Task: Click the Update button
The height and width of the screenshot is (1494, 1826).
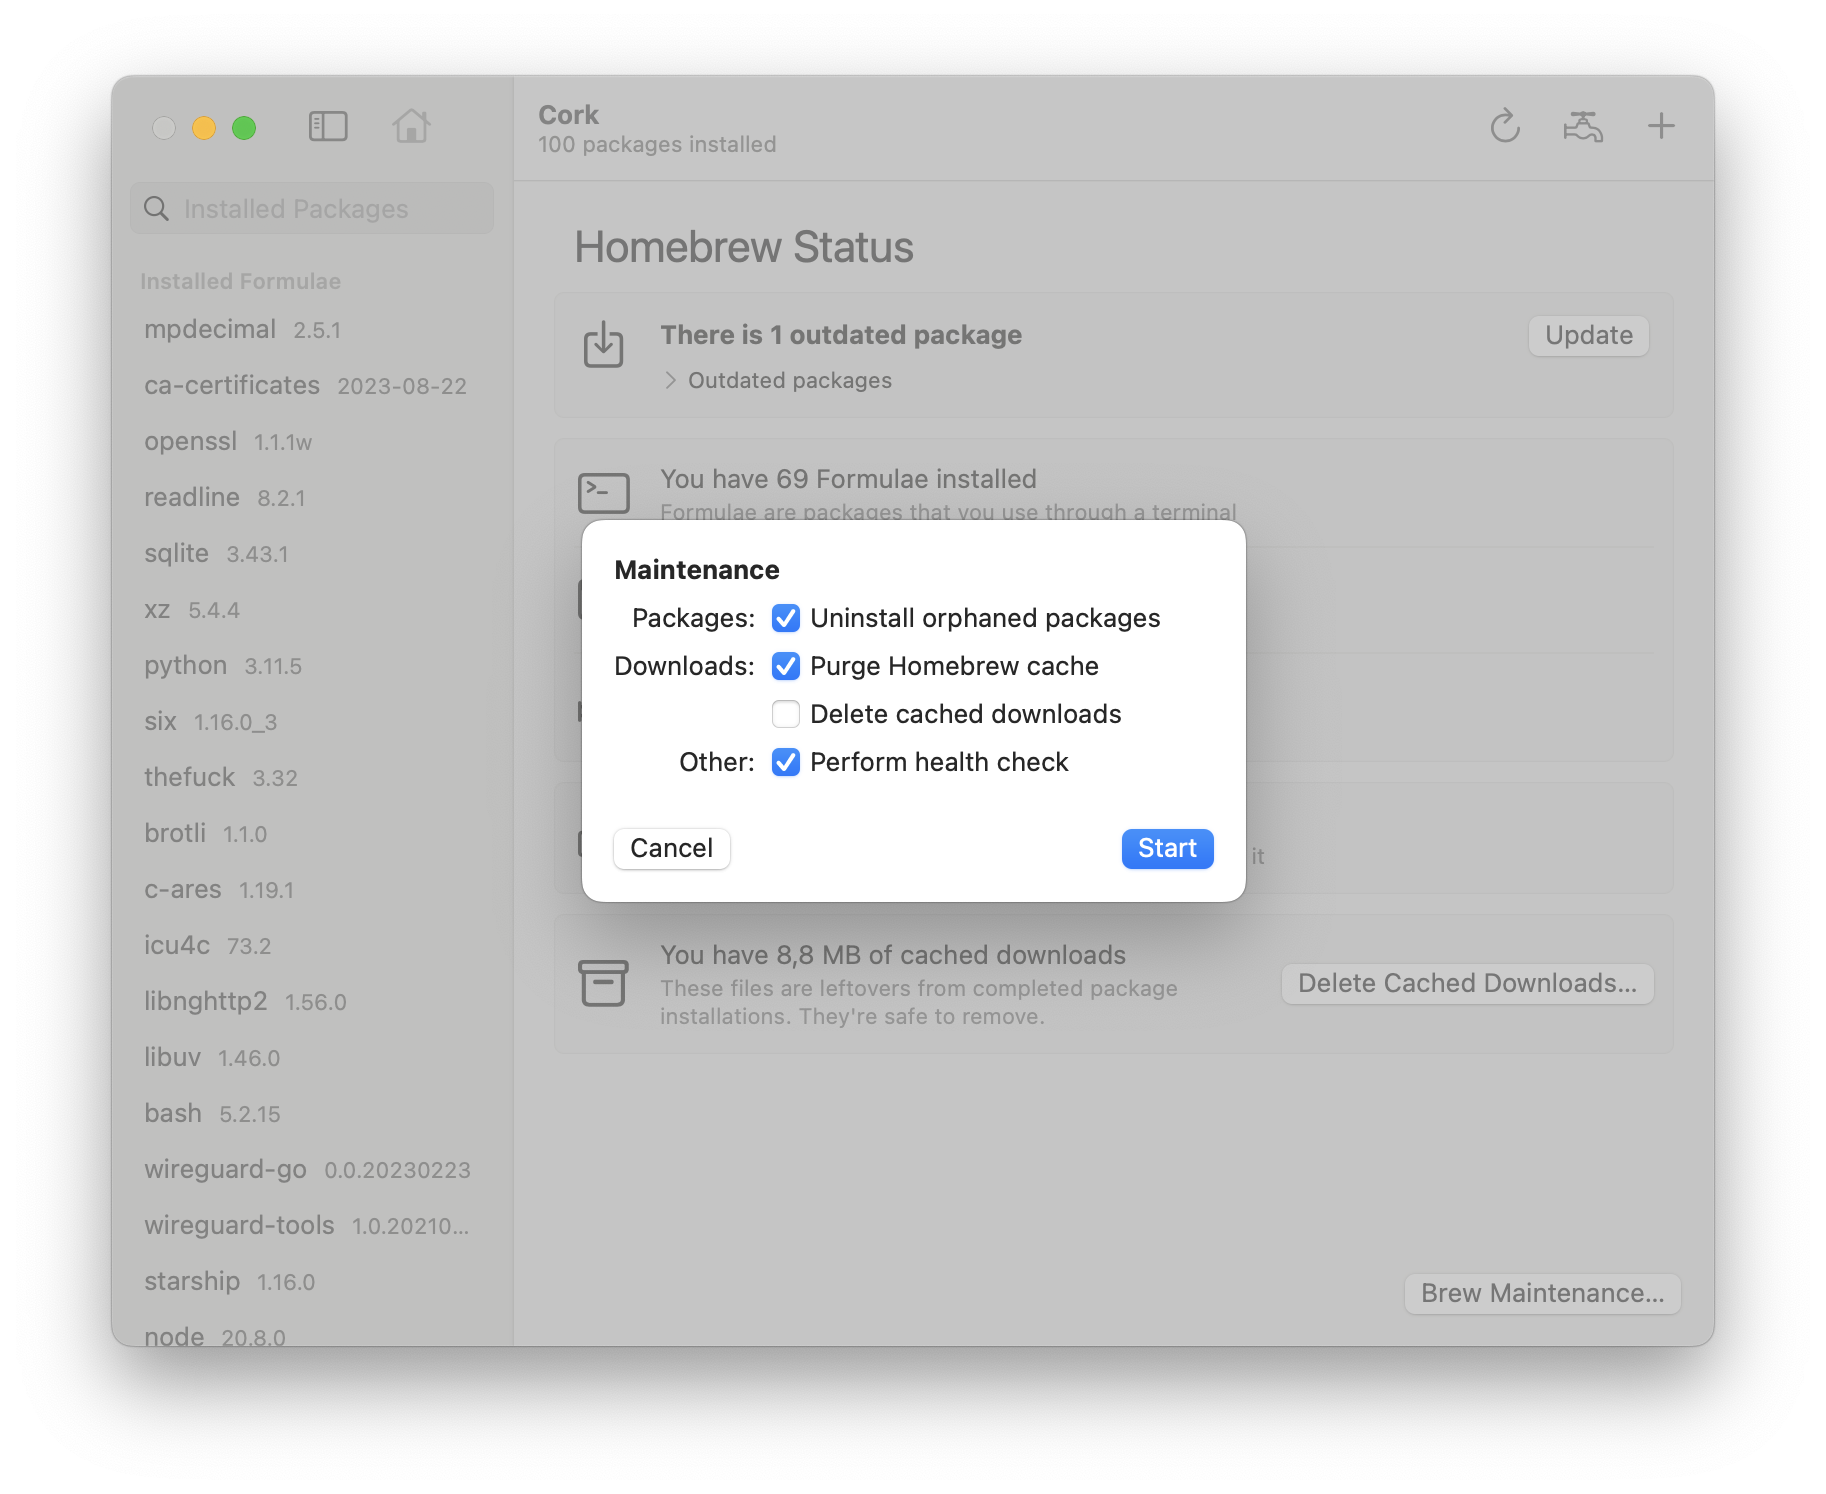Action: [1588, 336]
